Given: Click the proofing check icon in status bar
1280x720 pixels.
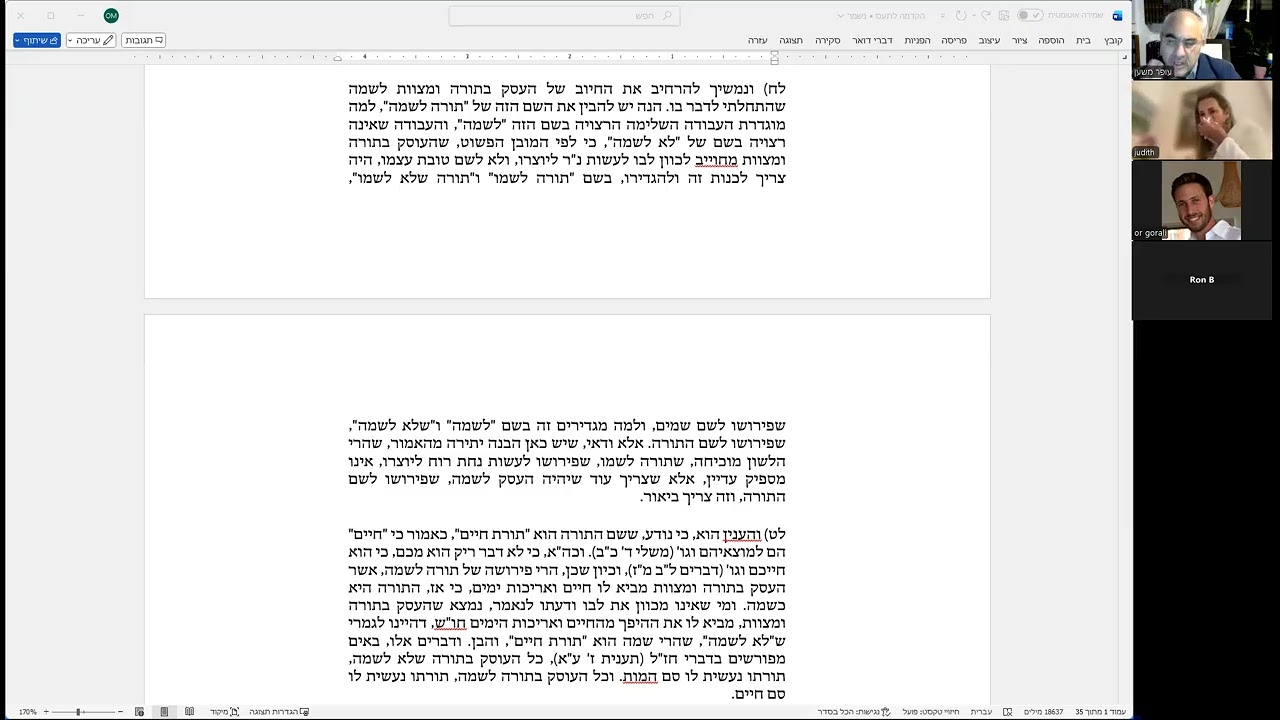Looking at the screenshot, I should (x=1007, y=712).
